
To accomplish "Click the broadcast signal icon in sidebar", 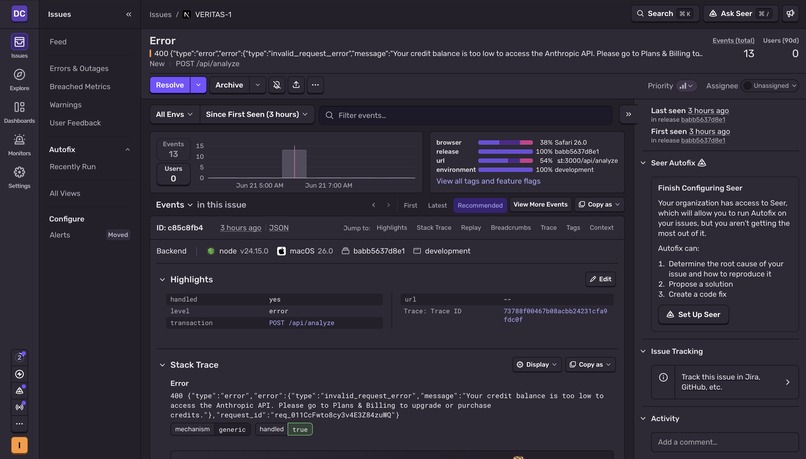I will click(19, 407).
